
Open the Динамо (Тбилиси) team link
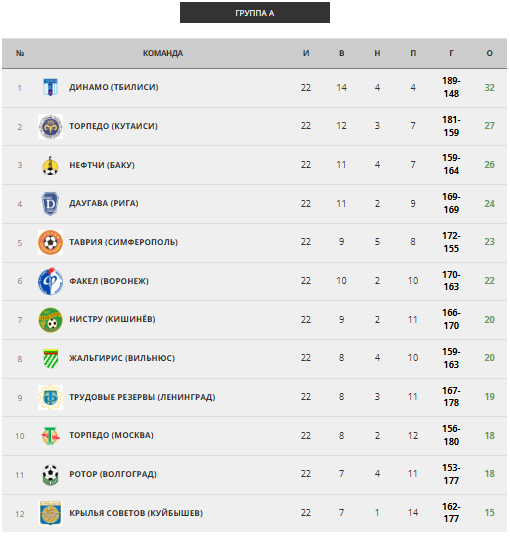point(114,87)
